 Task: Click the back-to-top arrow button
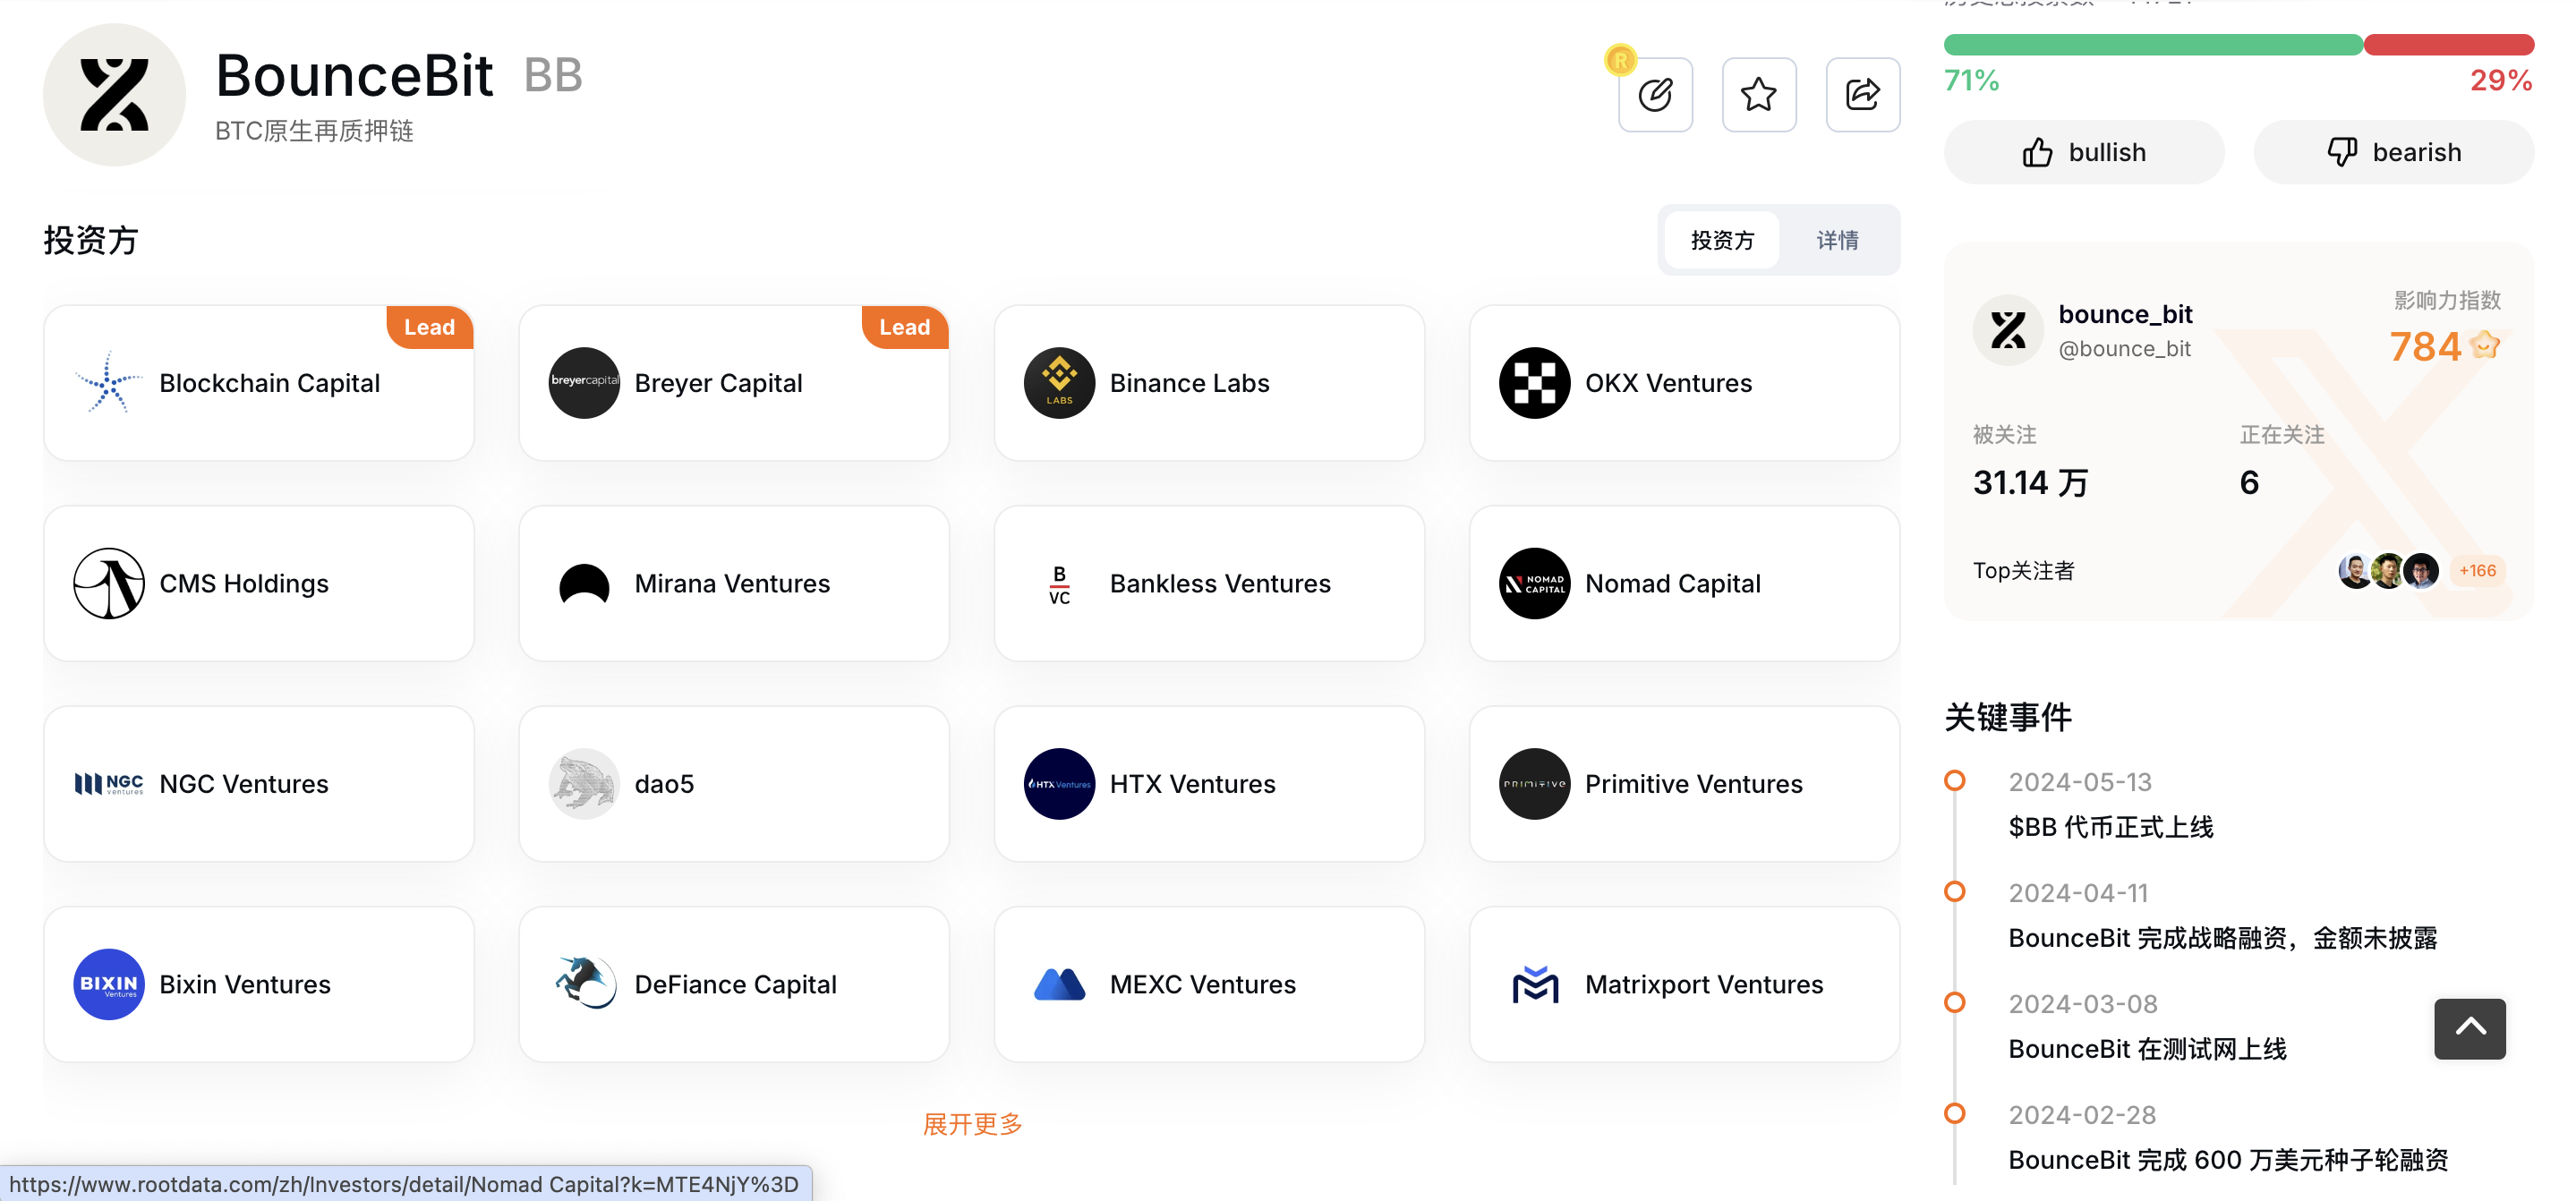click(2469, 1028)
